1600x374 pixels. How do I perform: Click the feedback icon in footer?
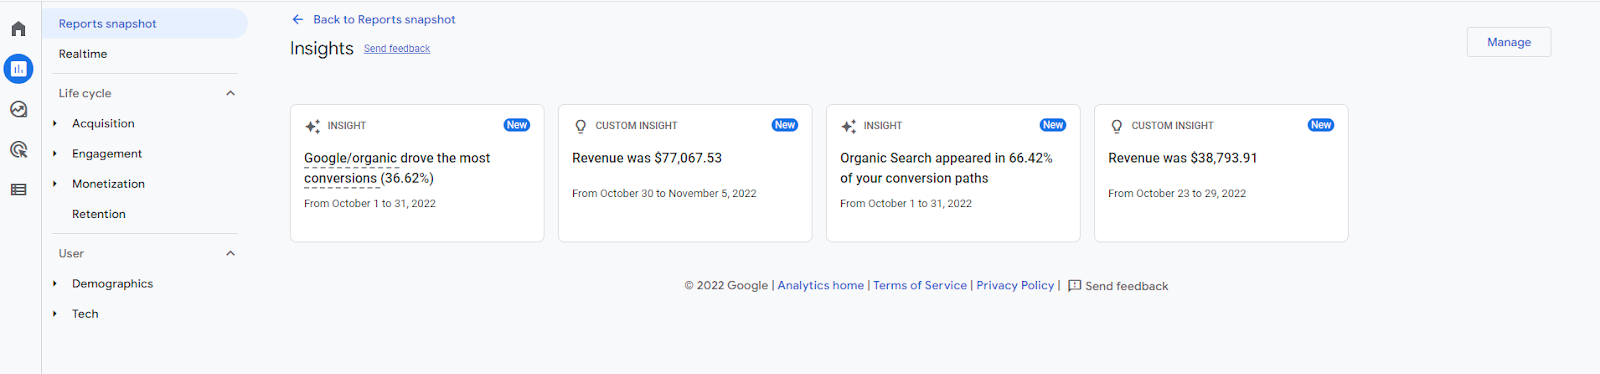1075,286
